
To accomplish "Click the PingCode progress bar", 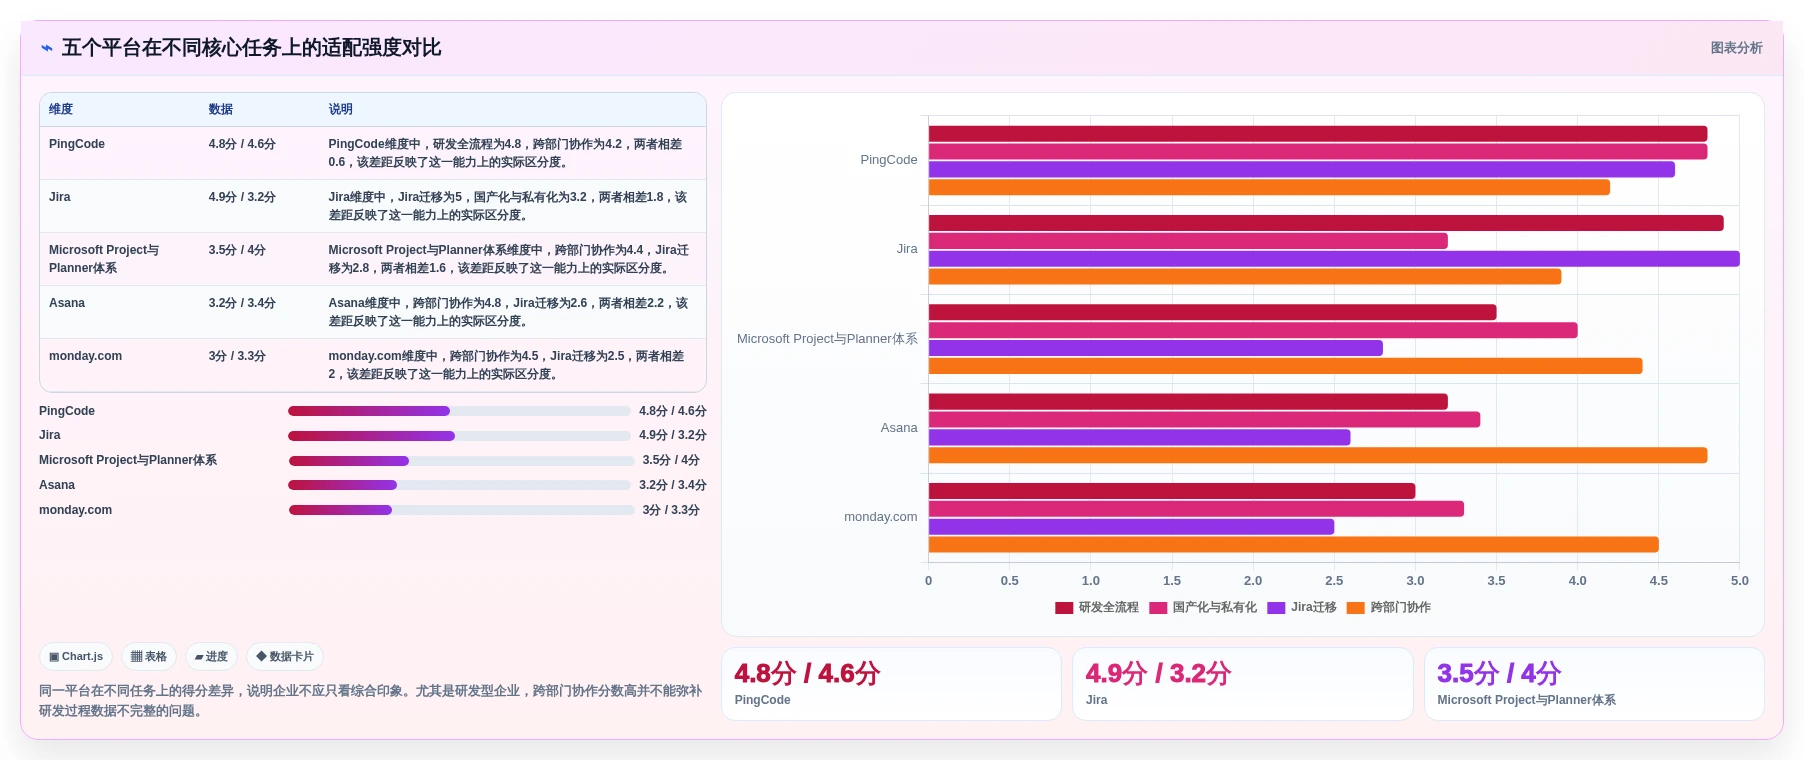I will (x=459, y=411).
